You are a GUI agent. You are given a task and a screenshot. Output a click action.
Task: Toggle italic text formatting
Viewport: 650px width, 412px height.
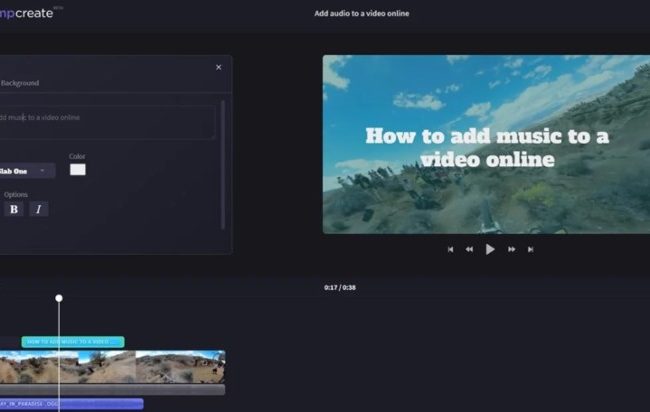click(x=39, y=209)
